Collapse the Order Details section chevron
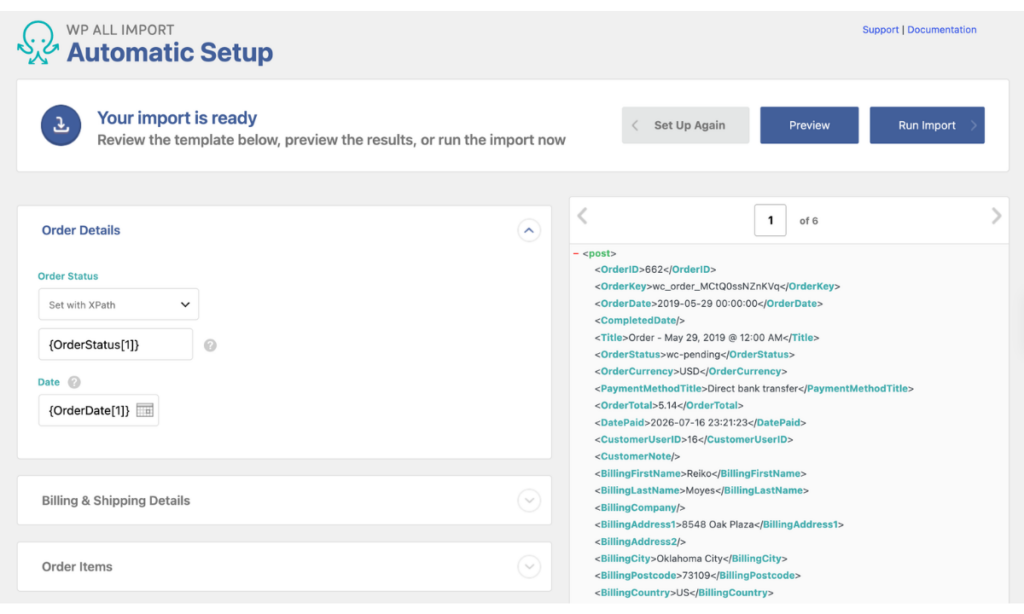This screenshot has height=614, width=1024. [529, 230]
